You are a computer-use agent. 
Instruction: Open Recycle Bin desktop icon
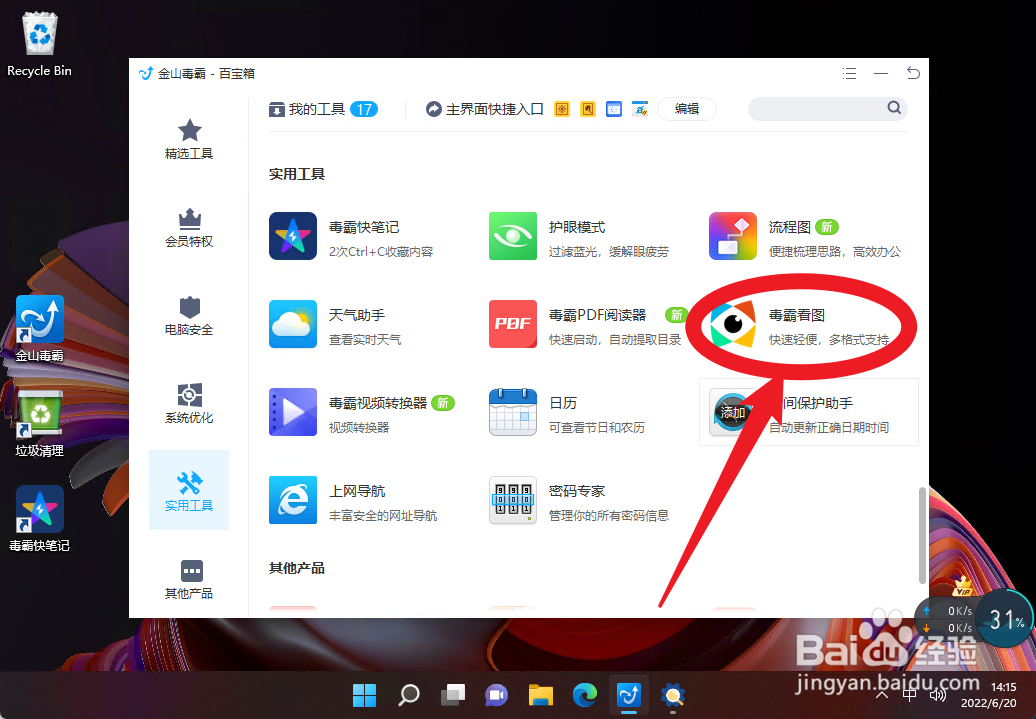(40, 44)
